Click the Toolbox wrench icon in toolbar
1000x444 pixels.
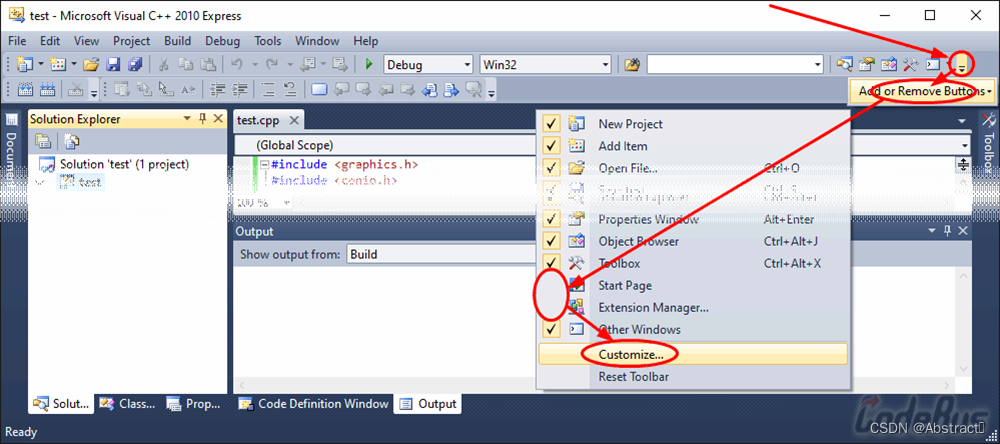point(910,65)
